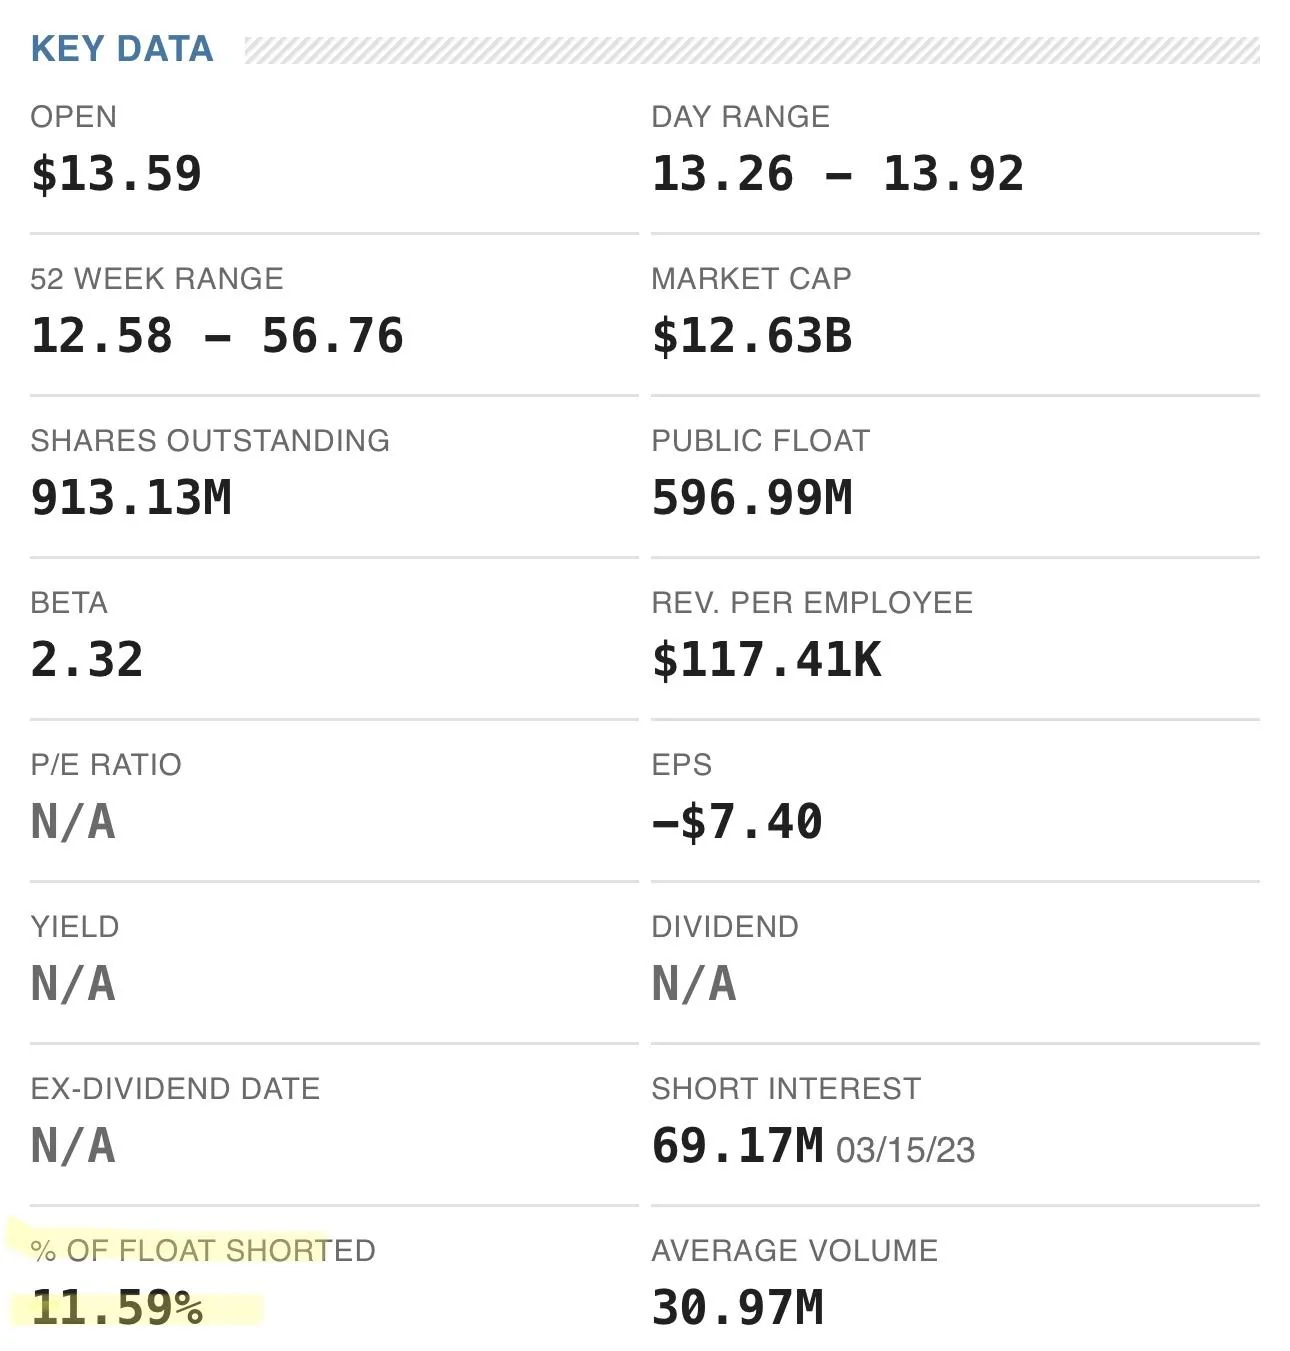Viewport: 1290px width, 1351px height.
Task: Select AVERAGE VOLUME value 30.97M
Action: [x=738, y=1308]
